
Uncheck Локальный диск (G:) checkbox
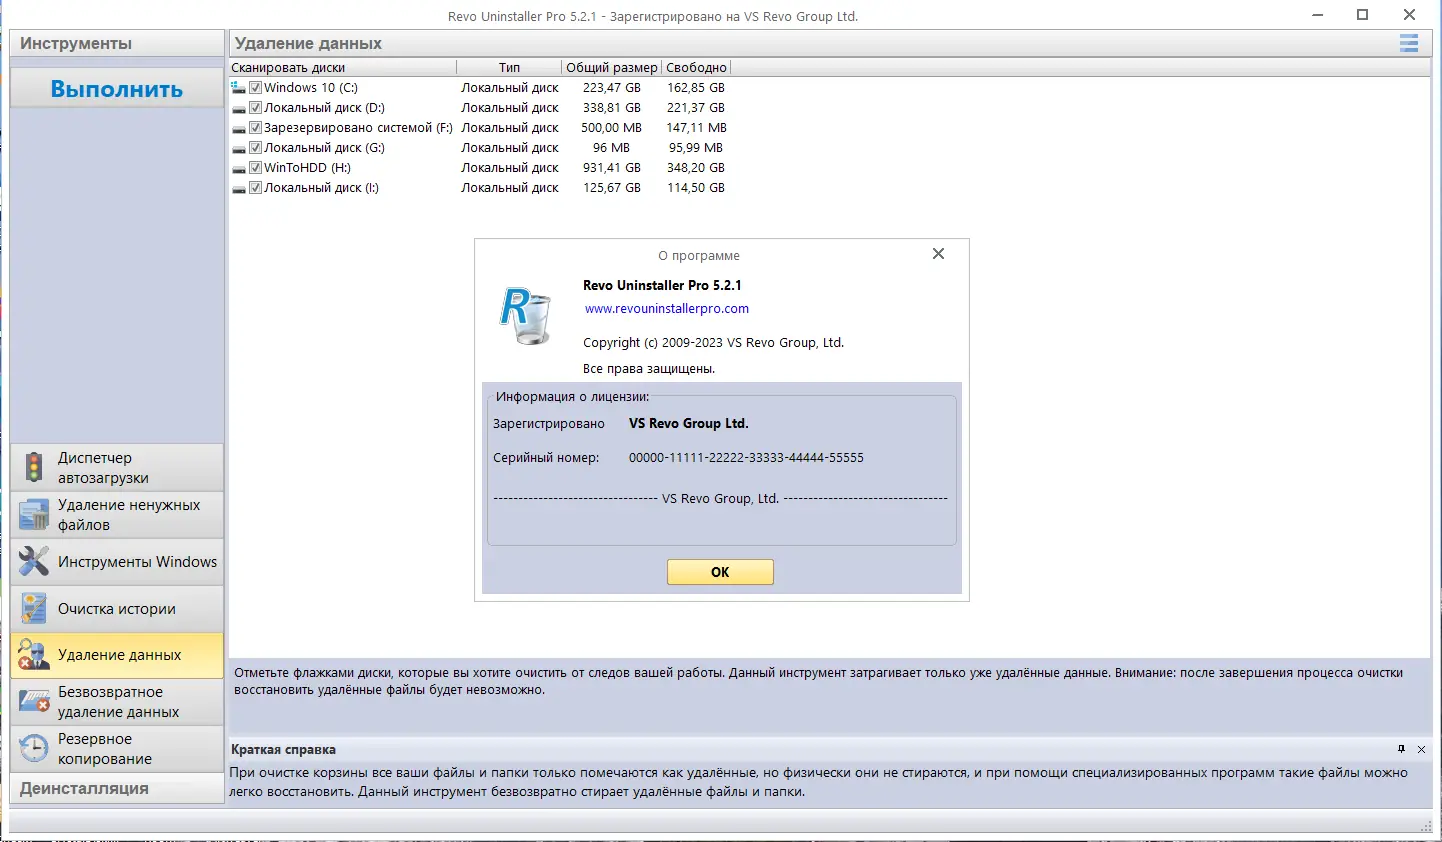tap(255, 148)
